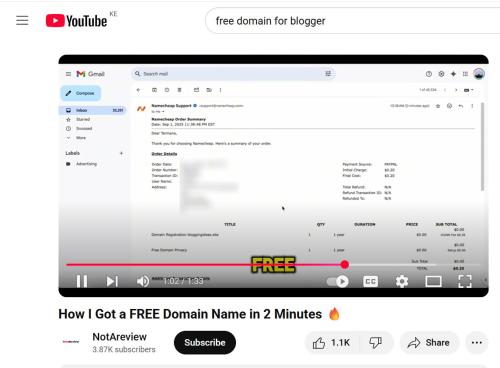Pause the playing video
The image size is (500, 368).
(x=82, y=281)
